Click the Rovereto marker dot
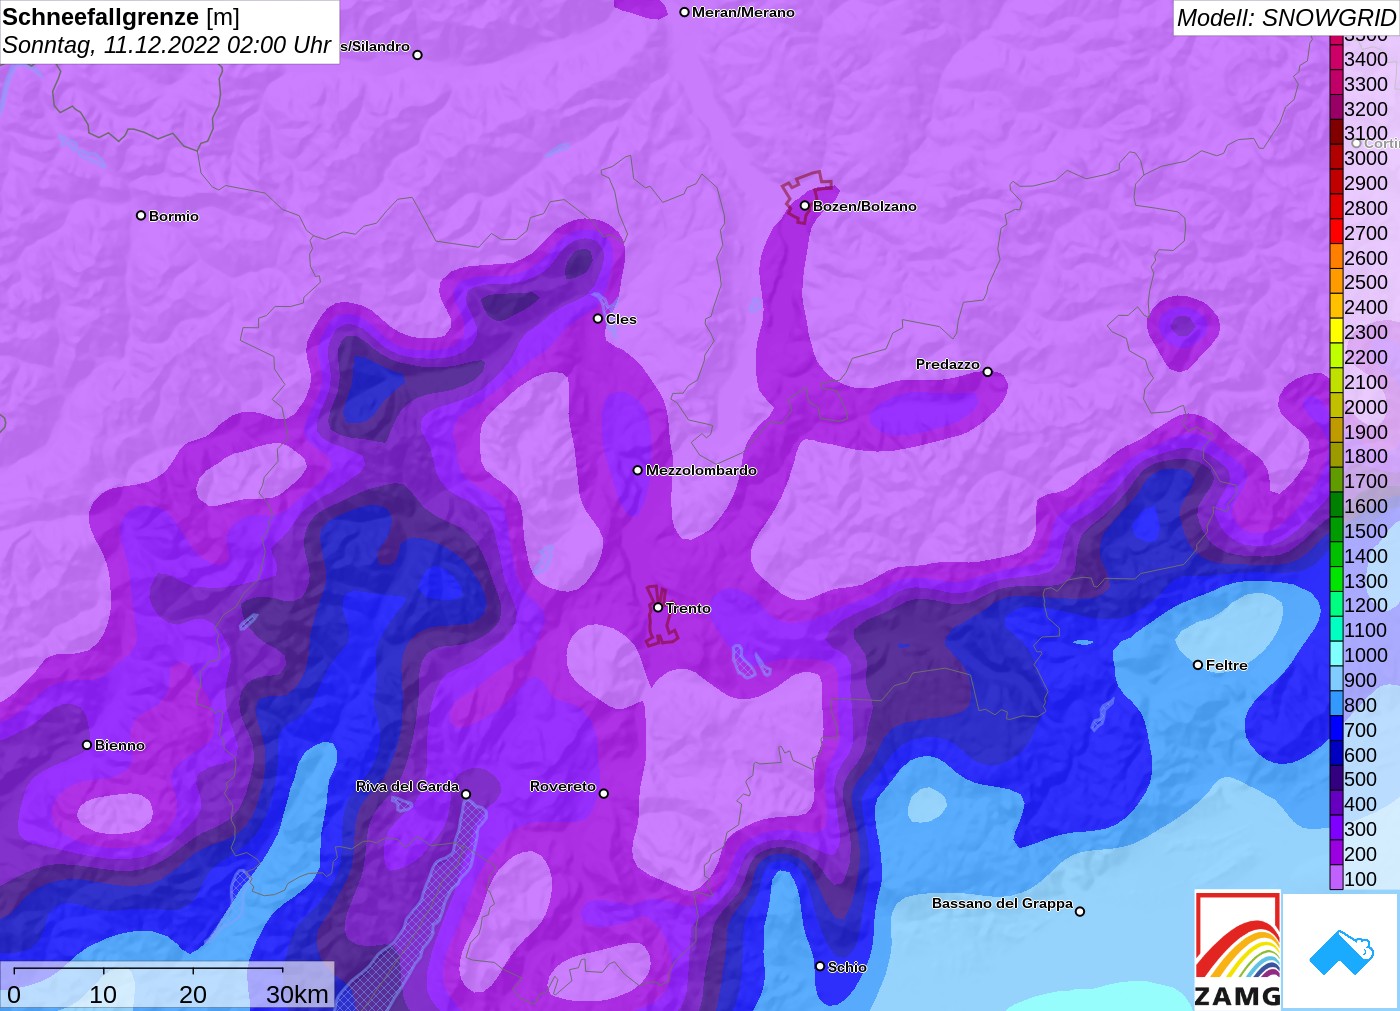 (x=604, y=794)
